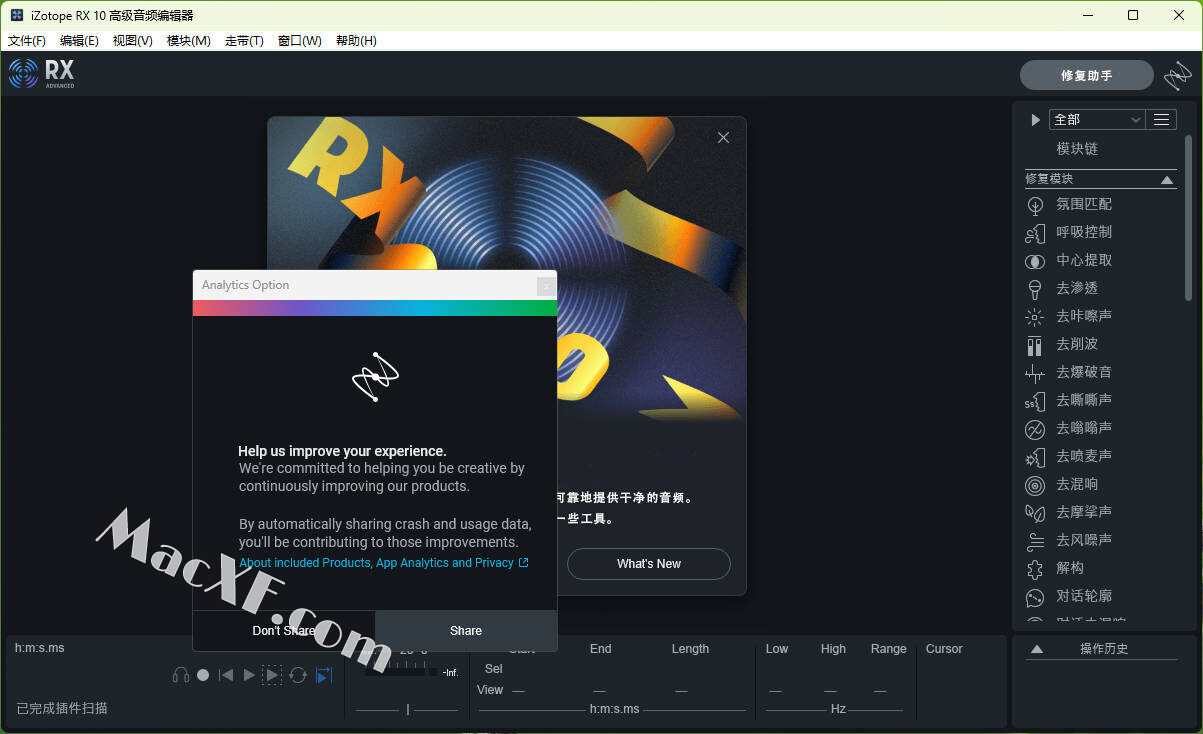The height and width of the screenshot is (734, 1203).
Task: Click the 已完成插件扫描 status text
Action: [x=62, y=708]
